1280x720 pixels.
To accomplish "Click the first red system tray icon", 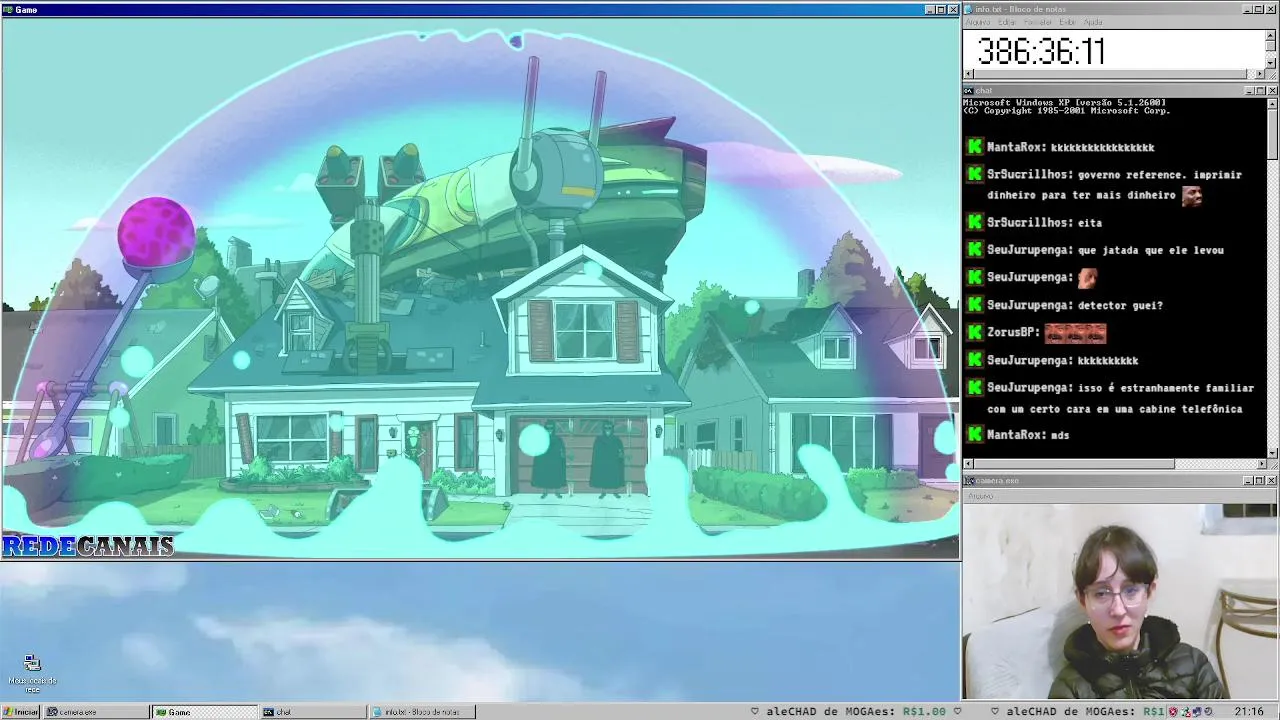I will (1175, 712).
